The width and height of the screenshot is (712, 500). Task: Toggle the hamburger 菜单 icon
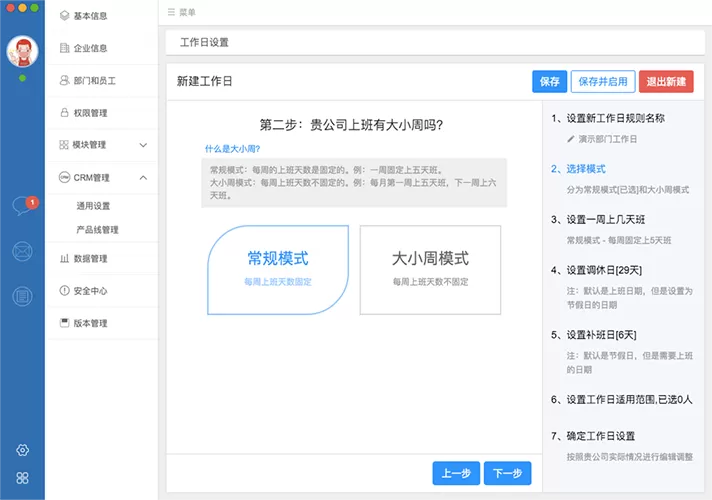(171, 12)
